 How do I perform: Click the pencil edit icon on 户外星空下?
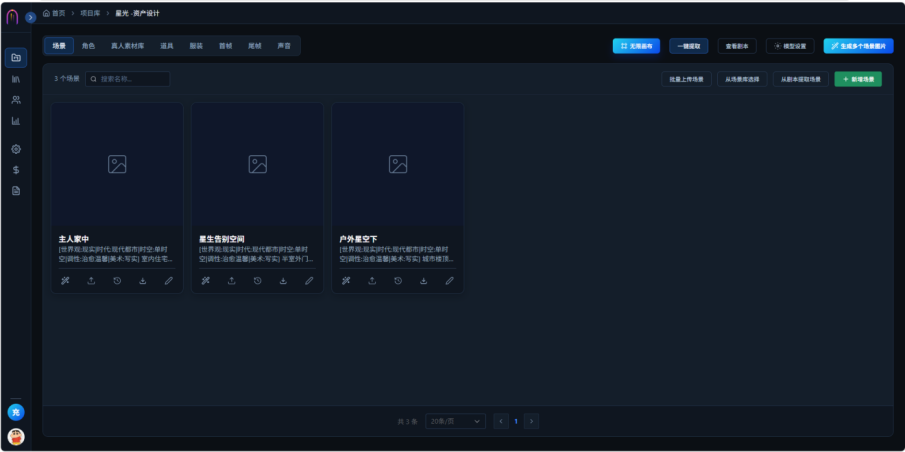pyautogui.click(x=449, y=281)
